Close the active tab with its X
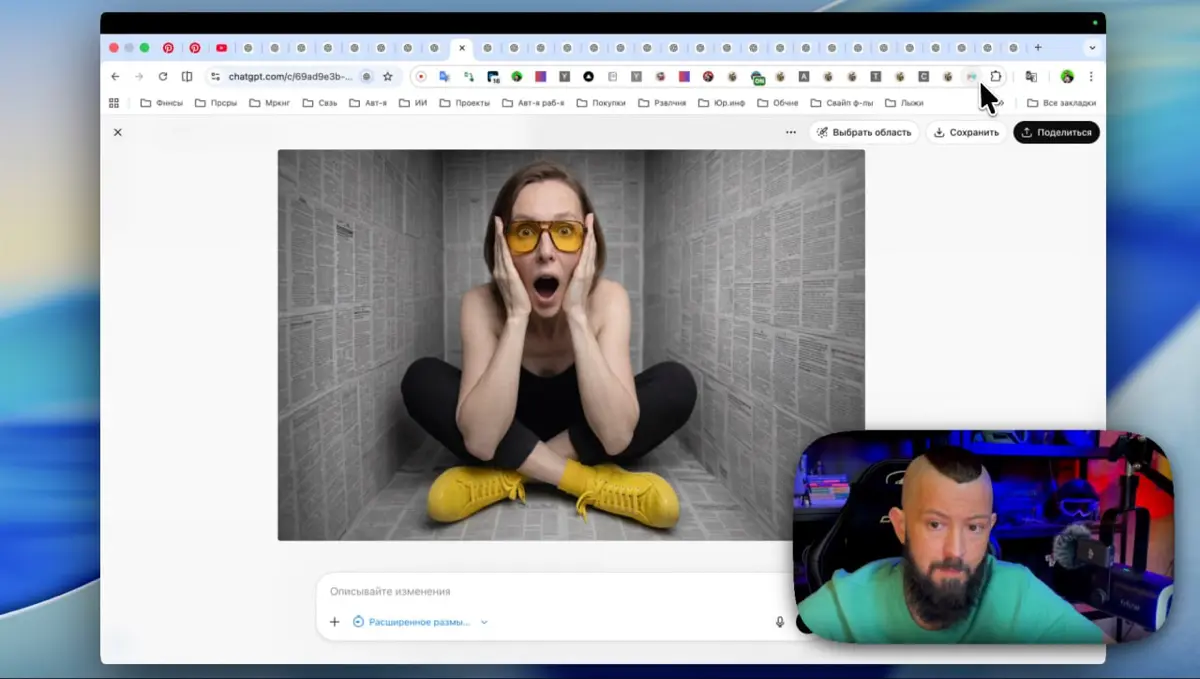The image size is (1200, 679). 461,48
